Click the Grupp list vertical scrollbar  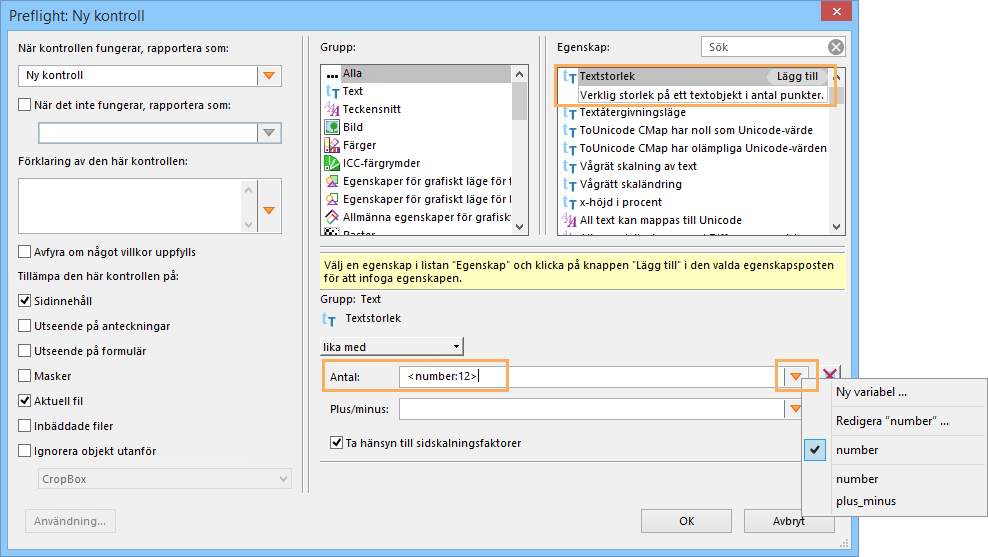click(x=519, y=150)
